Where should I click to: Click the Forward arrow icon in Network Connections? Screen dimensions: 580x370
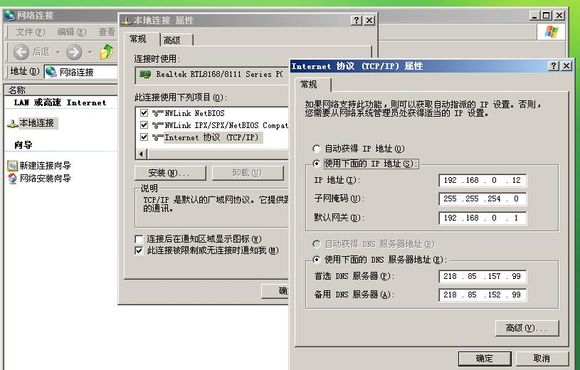[x=74, y=52]
